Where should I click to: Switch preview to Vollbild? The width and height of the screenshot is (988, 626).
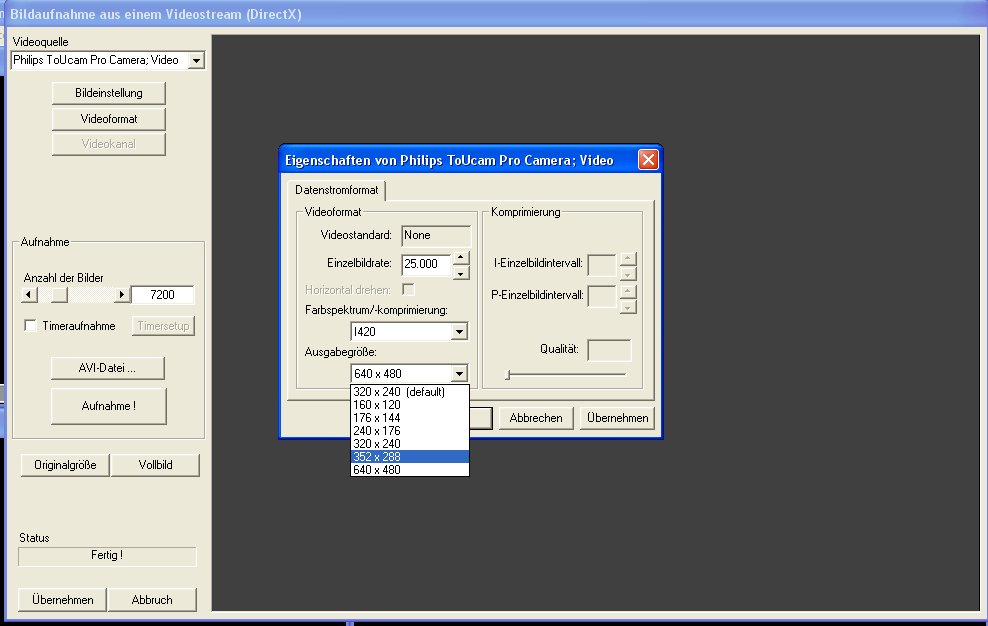coord(155,465)
